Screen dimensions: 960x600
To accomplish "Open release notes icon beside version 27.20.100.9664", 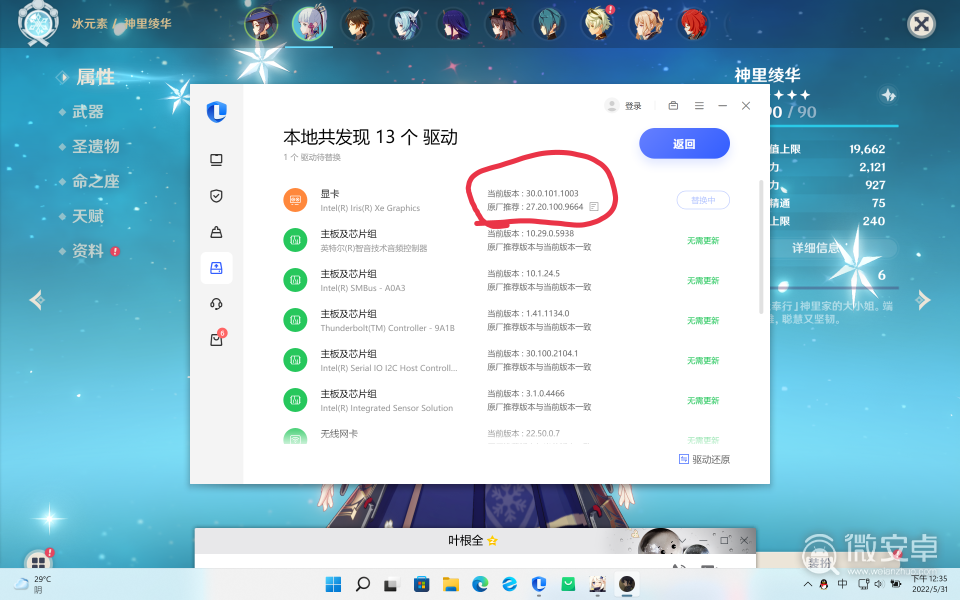I will point(594,207).
